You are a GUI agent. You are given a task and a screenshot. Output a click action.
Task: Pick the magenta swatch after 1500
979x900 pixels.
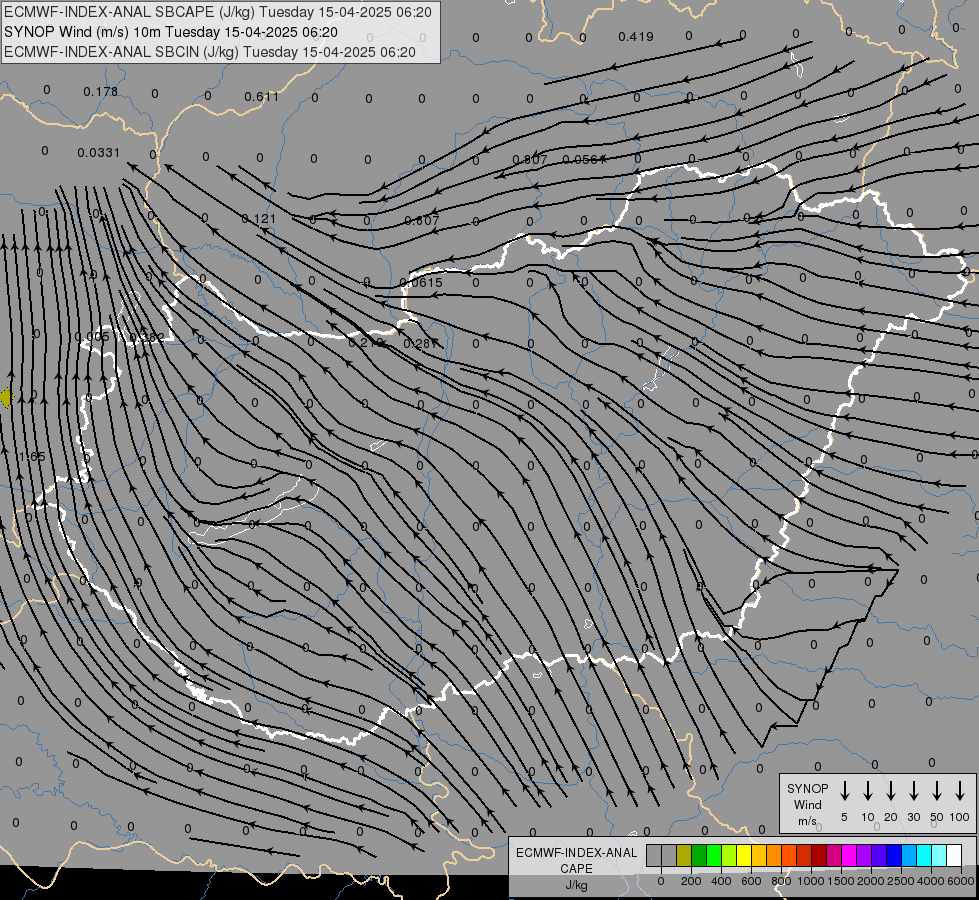pos(849,855)
